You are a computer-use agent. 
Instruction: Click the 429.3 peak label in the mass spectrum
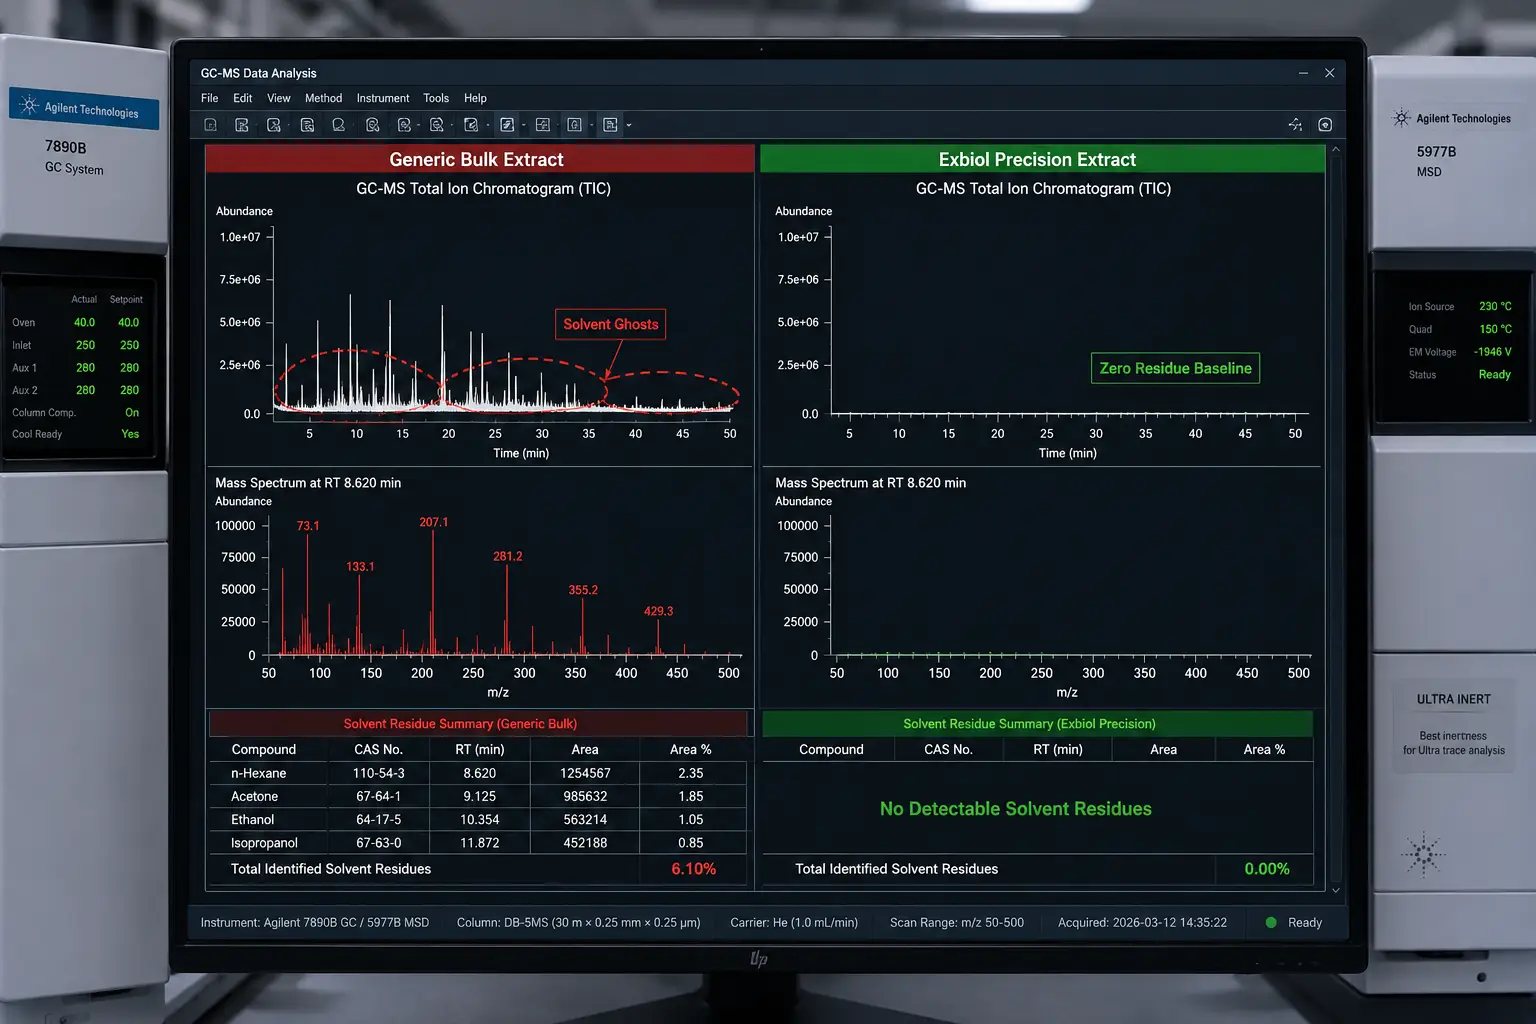tap(659, 611)
